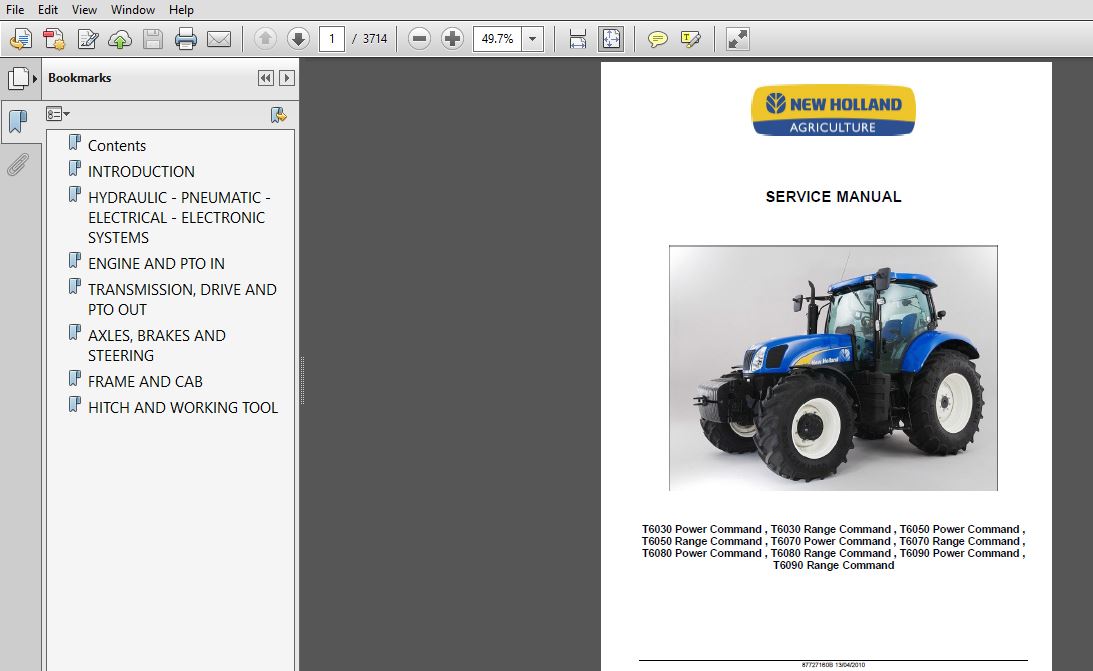Click the current page number field
1093x671 pixels.
[x=332, y=38]
